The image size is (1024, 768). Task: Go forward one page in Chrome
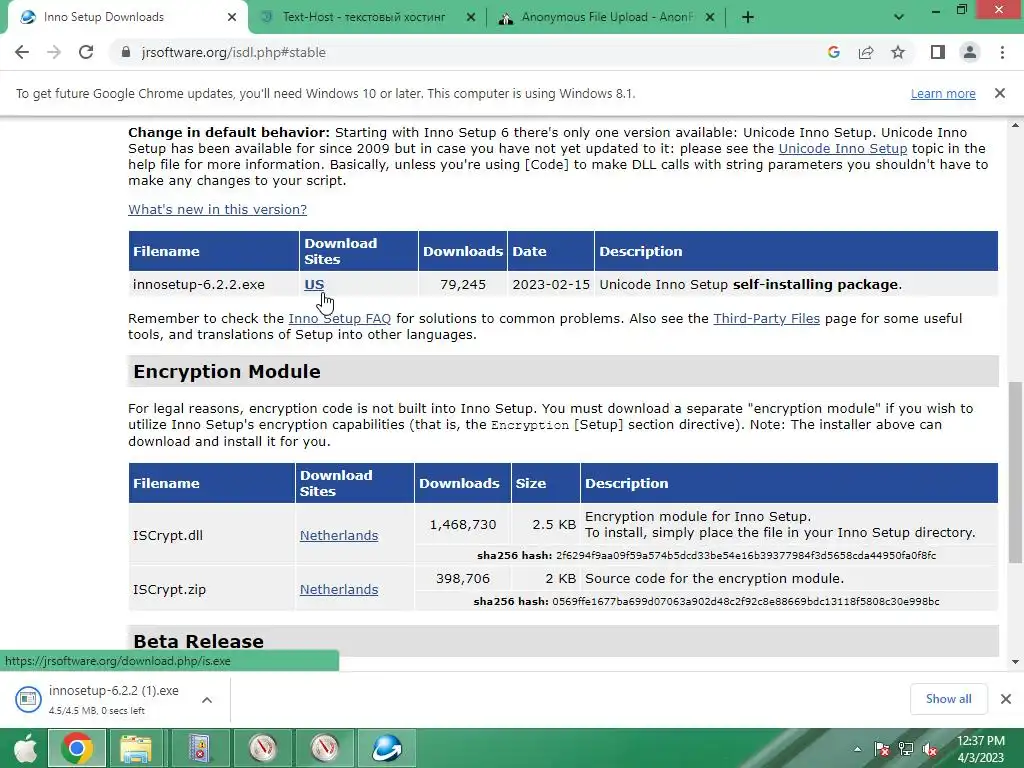[x=54, y=52]
